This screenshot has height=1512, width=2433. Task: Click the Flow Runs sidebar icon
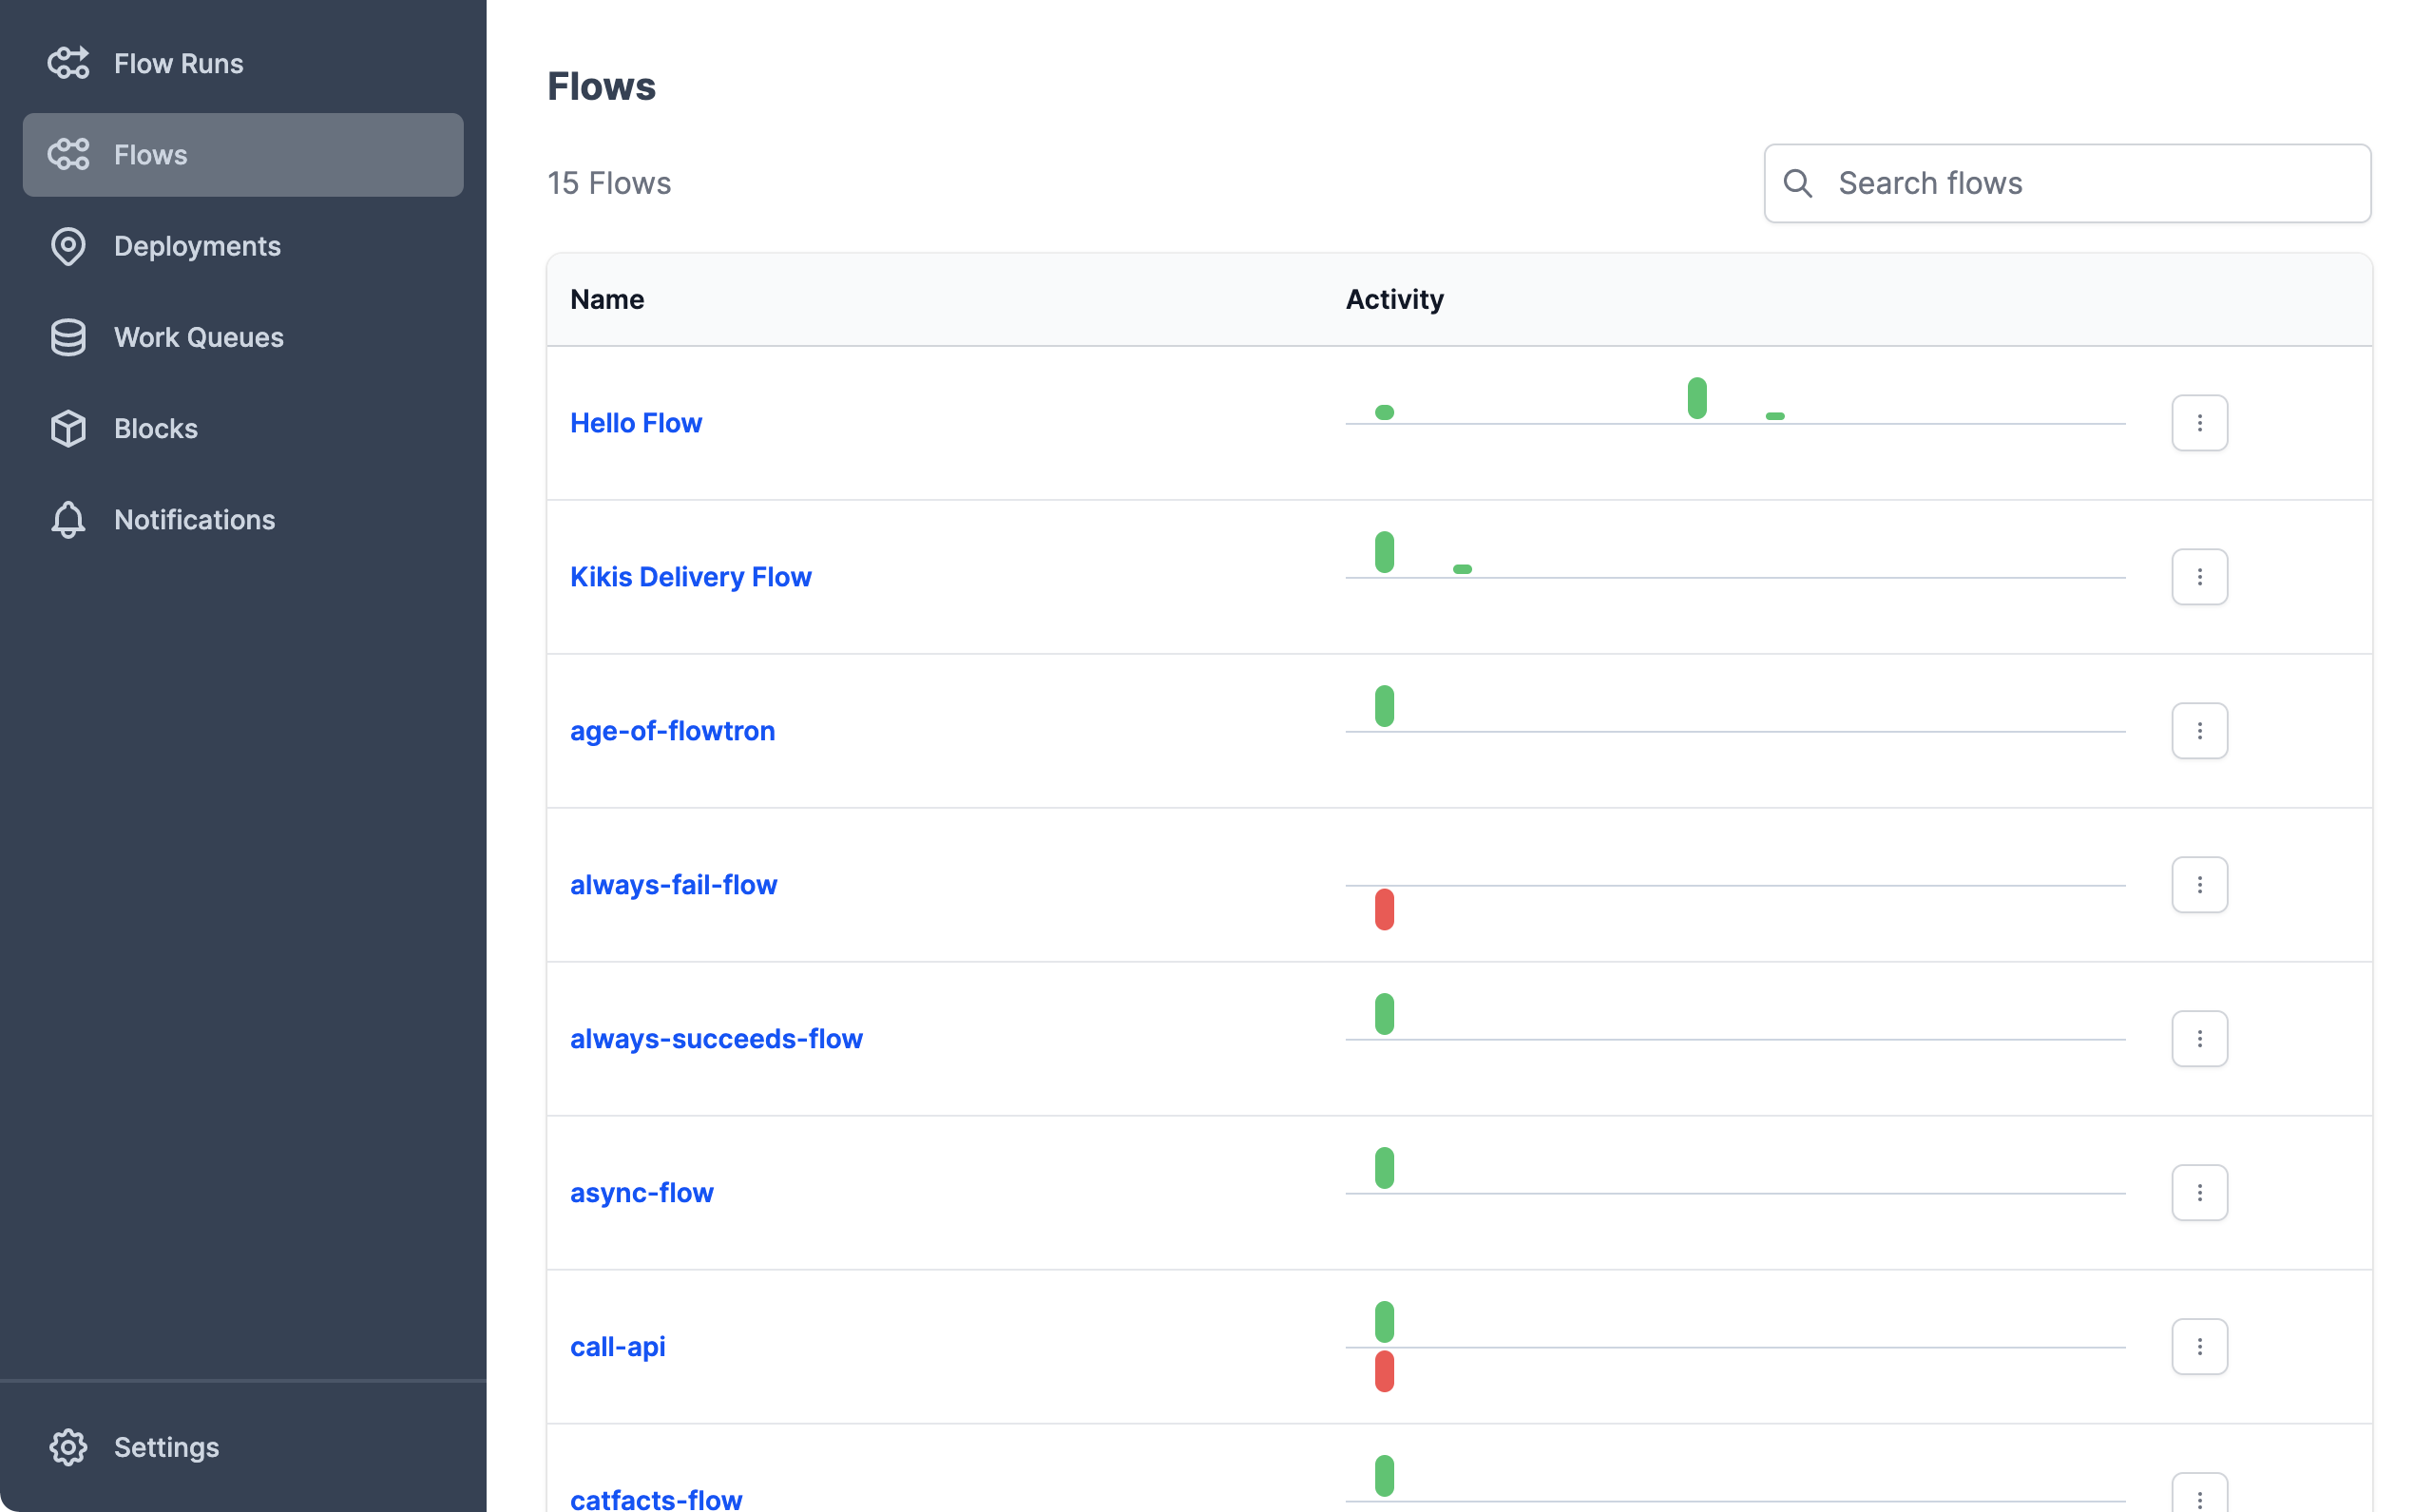(69, 63)
